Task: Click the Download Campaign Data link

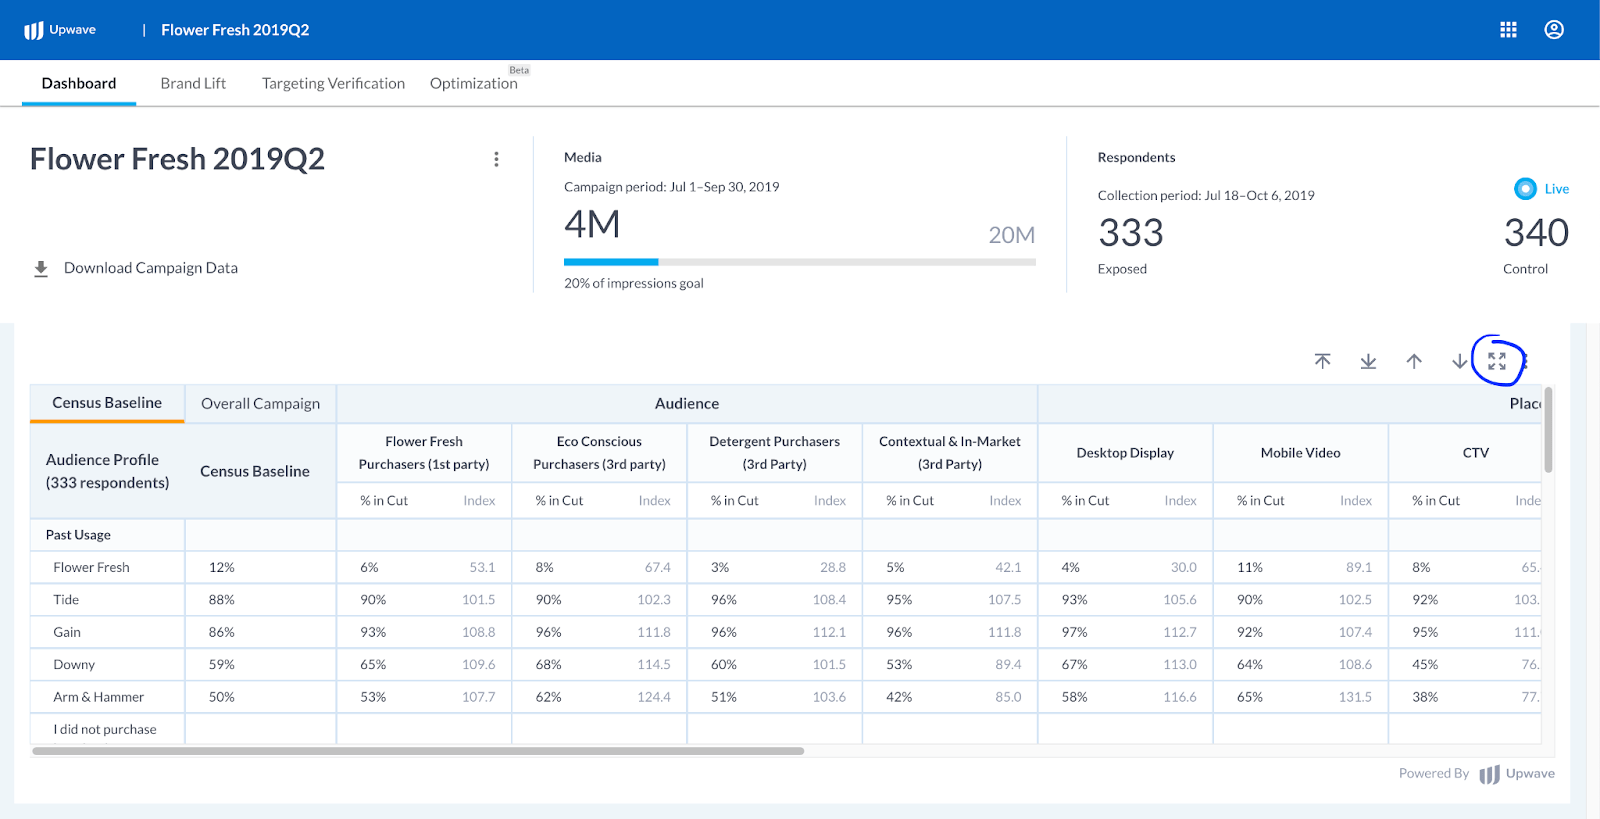Action: pyautogui.click(x=151, y=268)
